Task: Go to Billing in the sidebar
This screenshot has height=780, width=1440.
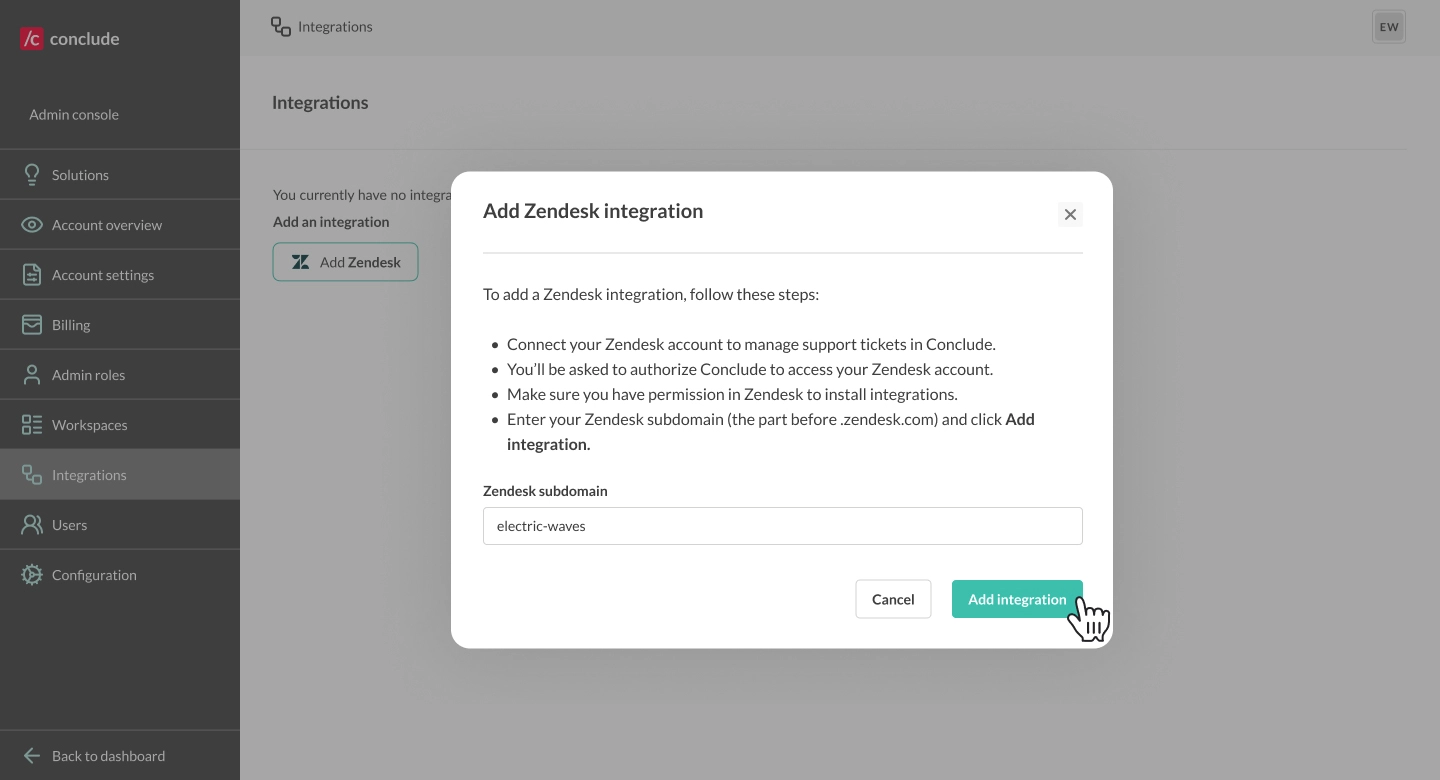Action: [x=71, y=325]
